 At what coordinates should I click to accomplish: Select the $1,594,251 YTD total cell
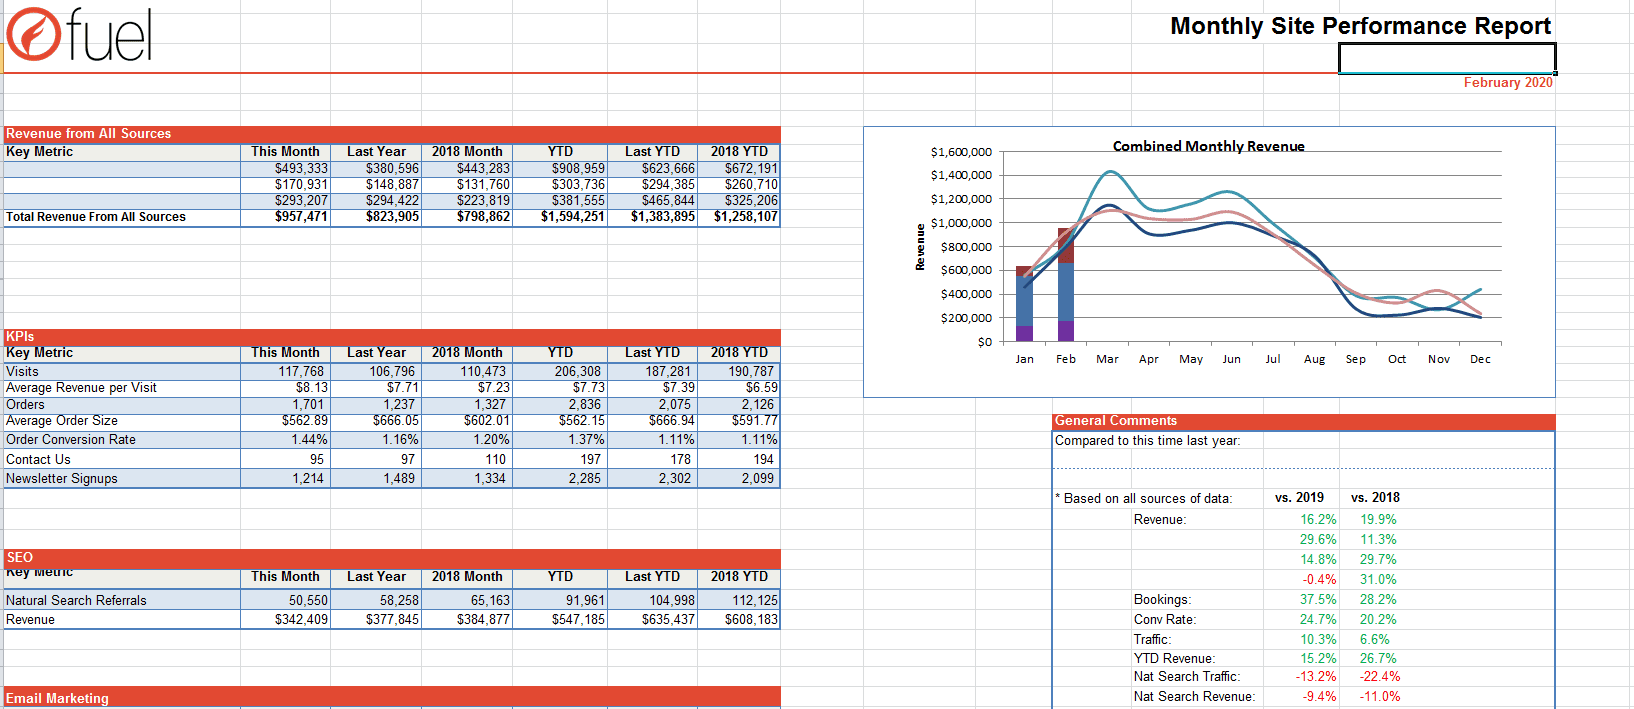coord(572,217)
